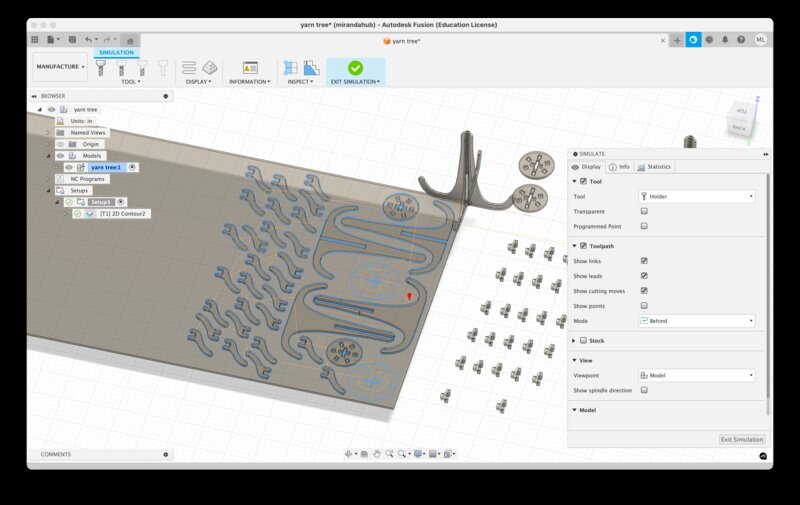Screen dimensions: 800x505
Task: Uncheck the Show links checkbox
Action: tap(644, 261)
